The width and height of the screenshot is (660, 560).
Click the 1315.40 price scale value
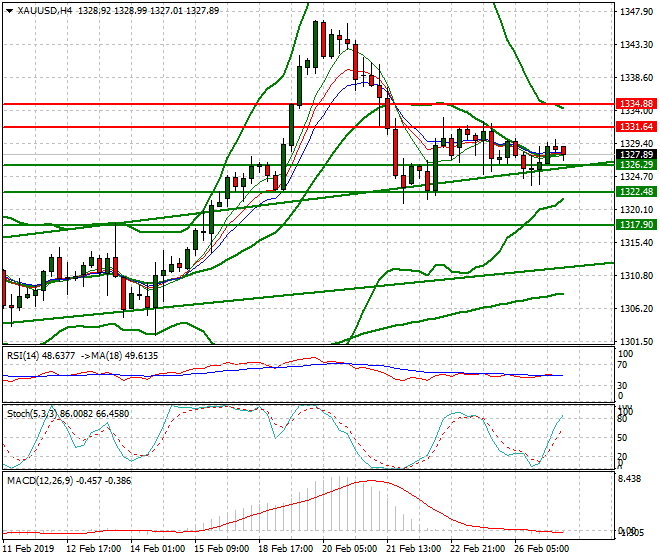pos(637,243)
